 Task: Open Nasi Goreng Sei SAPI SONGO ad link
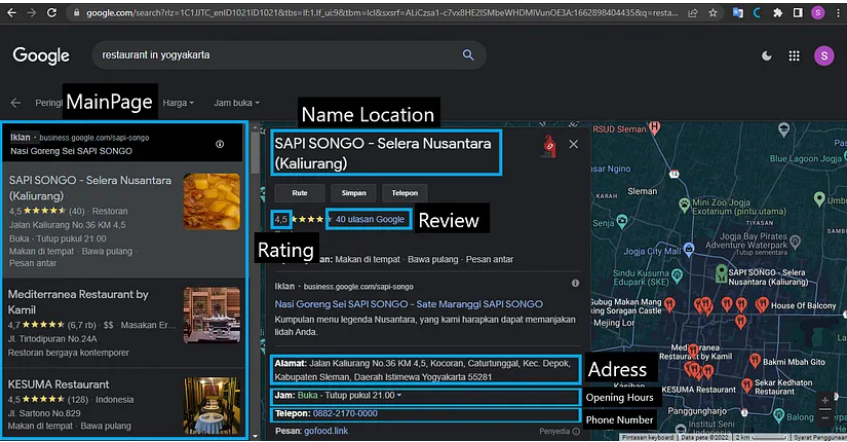coord(408,304)
